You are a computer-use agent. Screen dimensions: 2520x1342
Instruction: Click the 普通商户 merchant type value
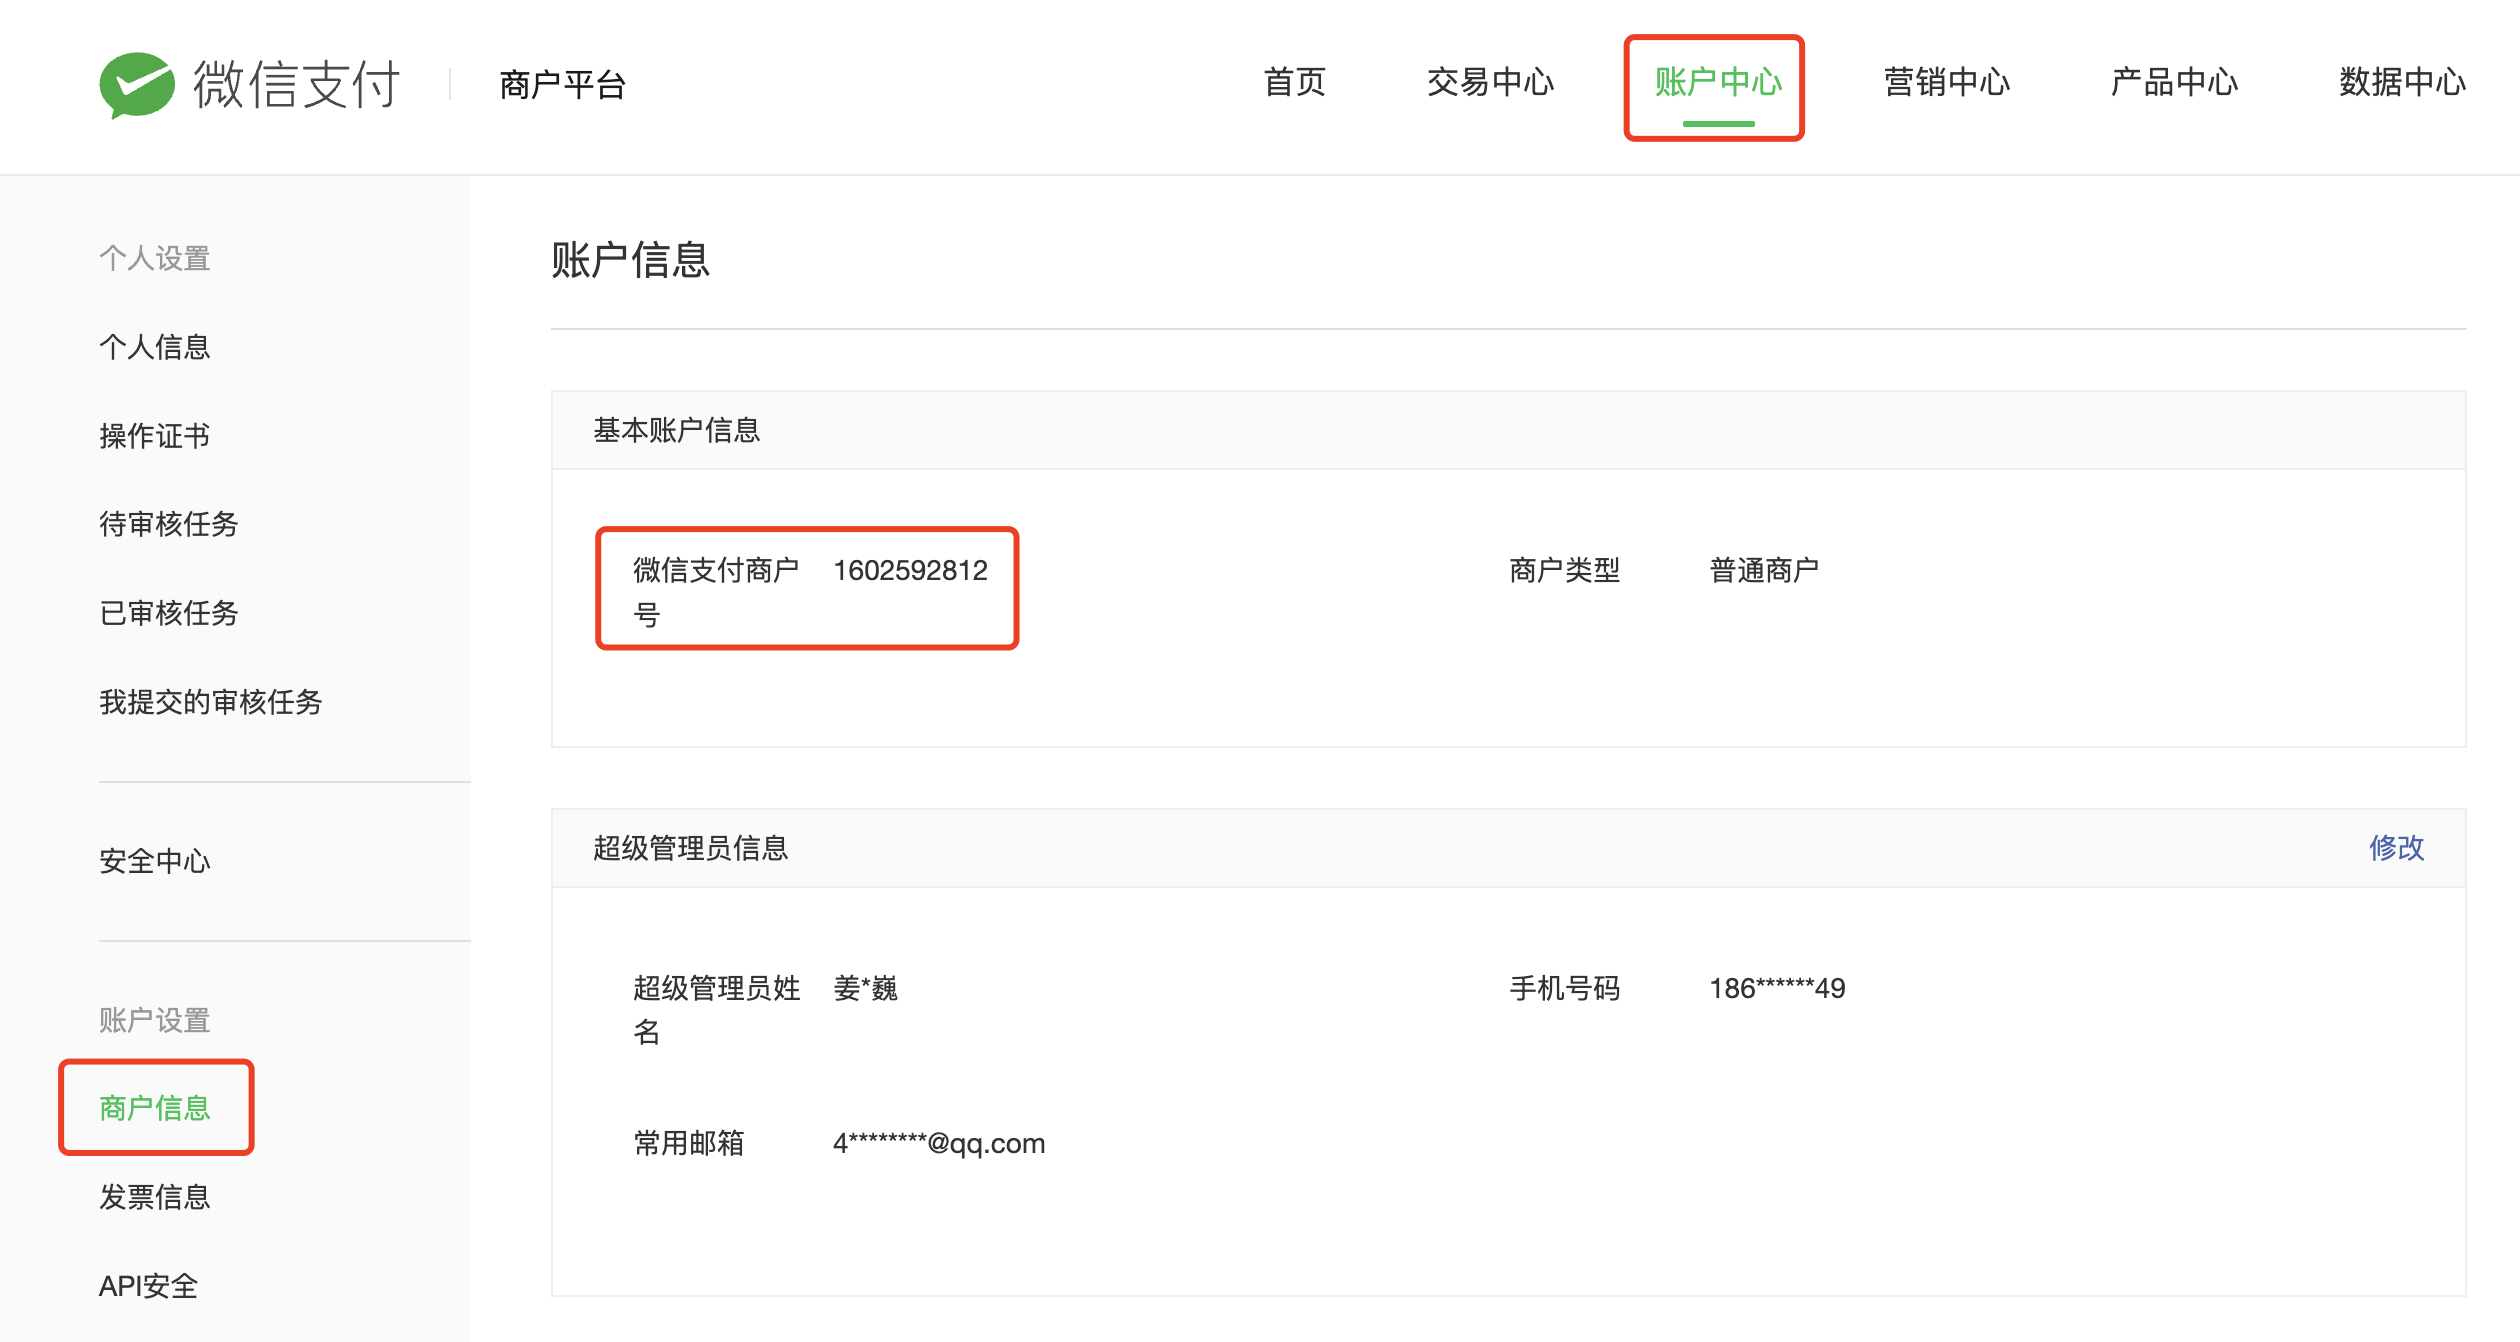[x=1764, y=570]
